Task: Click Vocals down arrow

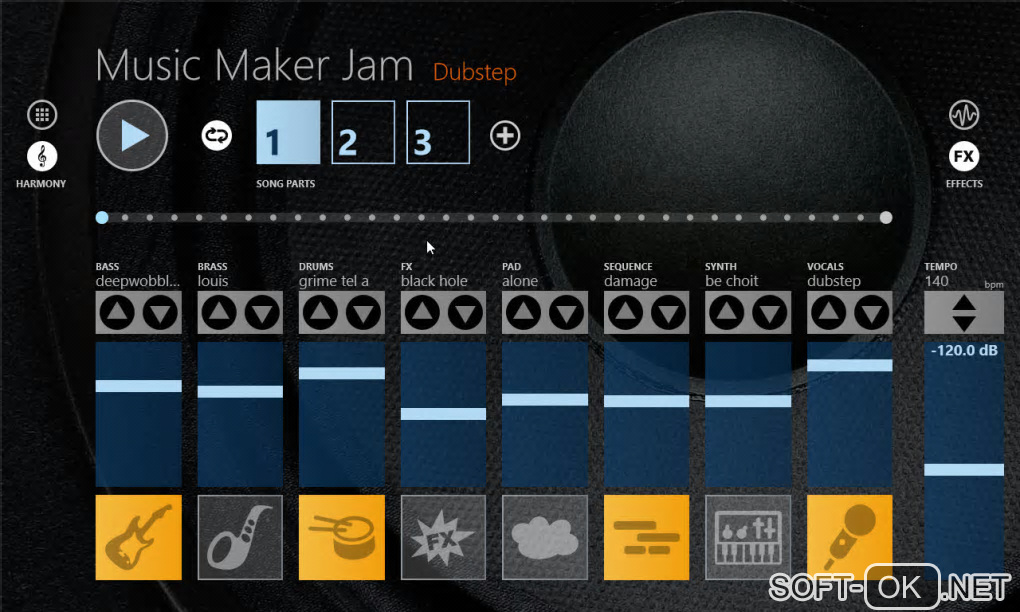Action: point(871,313)
